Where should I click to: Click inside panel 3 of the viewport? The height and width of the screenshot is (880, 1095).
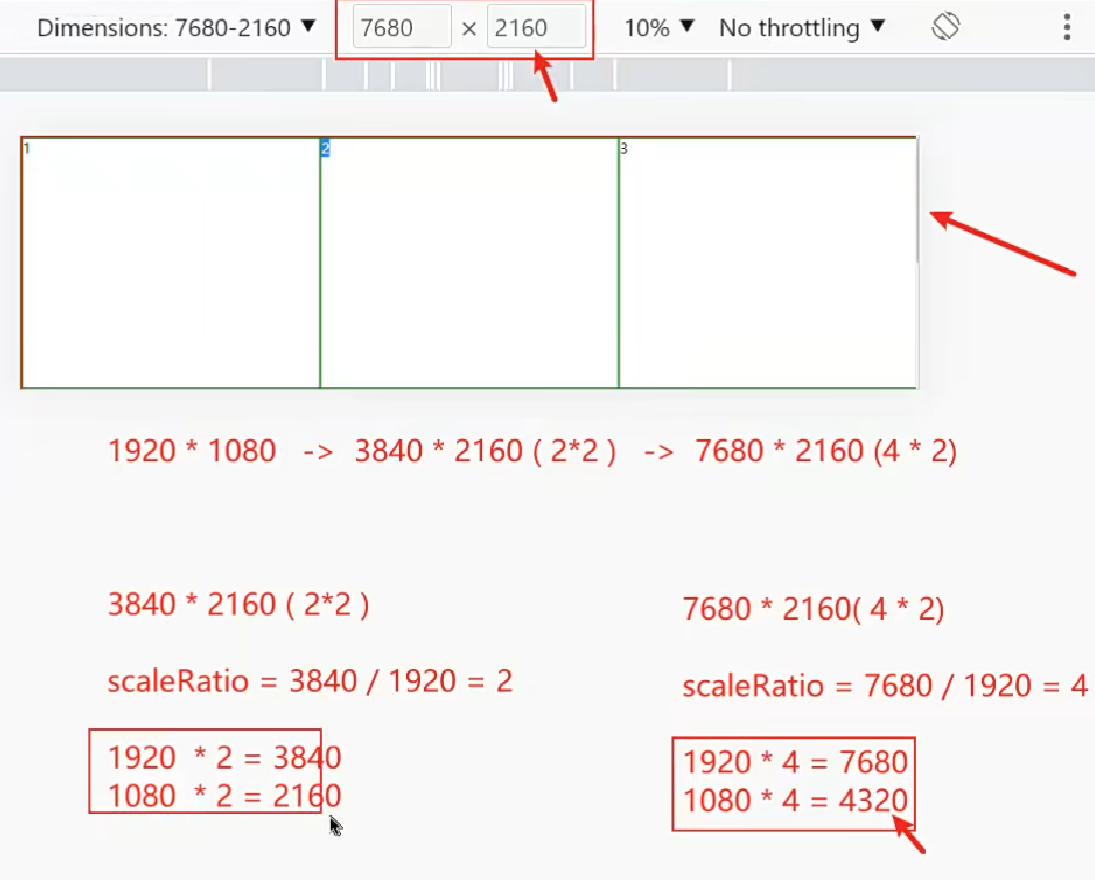[x=765, y=265]
